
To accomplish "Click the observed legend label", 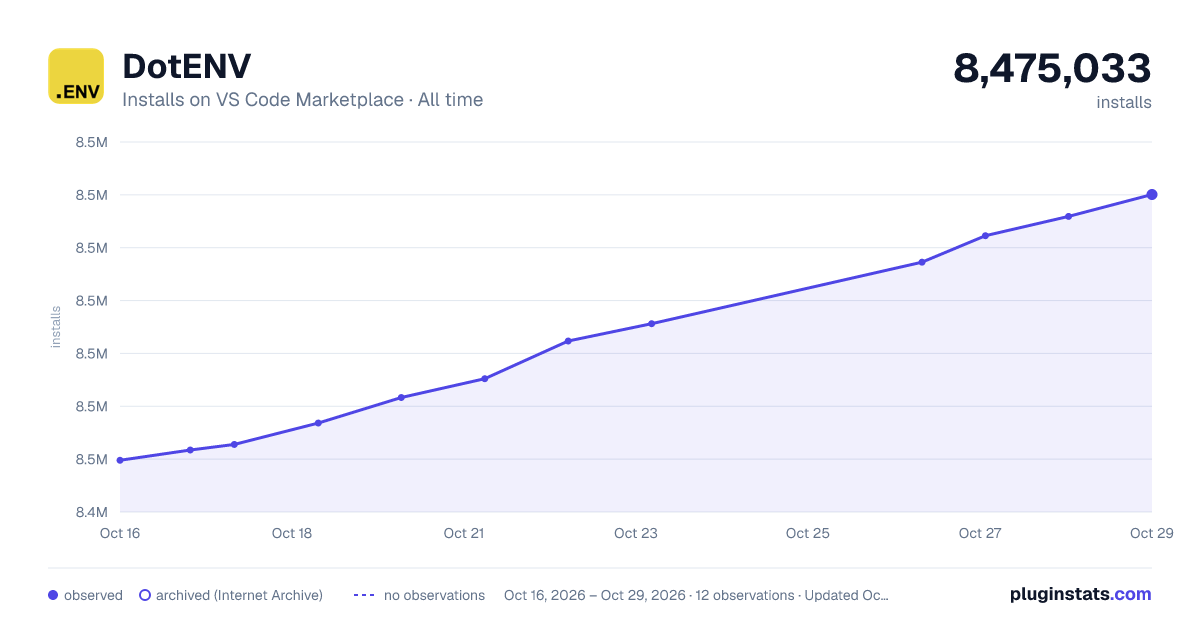I will (x=93, y=595).
